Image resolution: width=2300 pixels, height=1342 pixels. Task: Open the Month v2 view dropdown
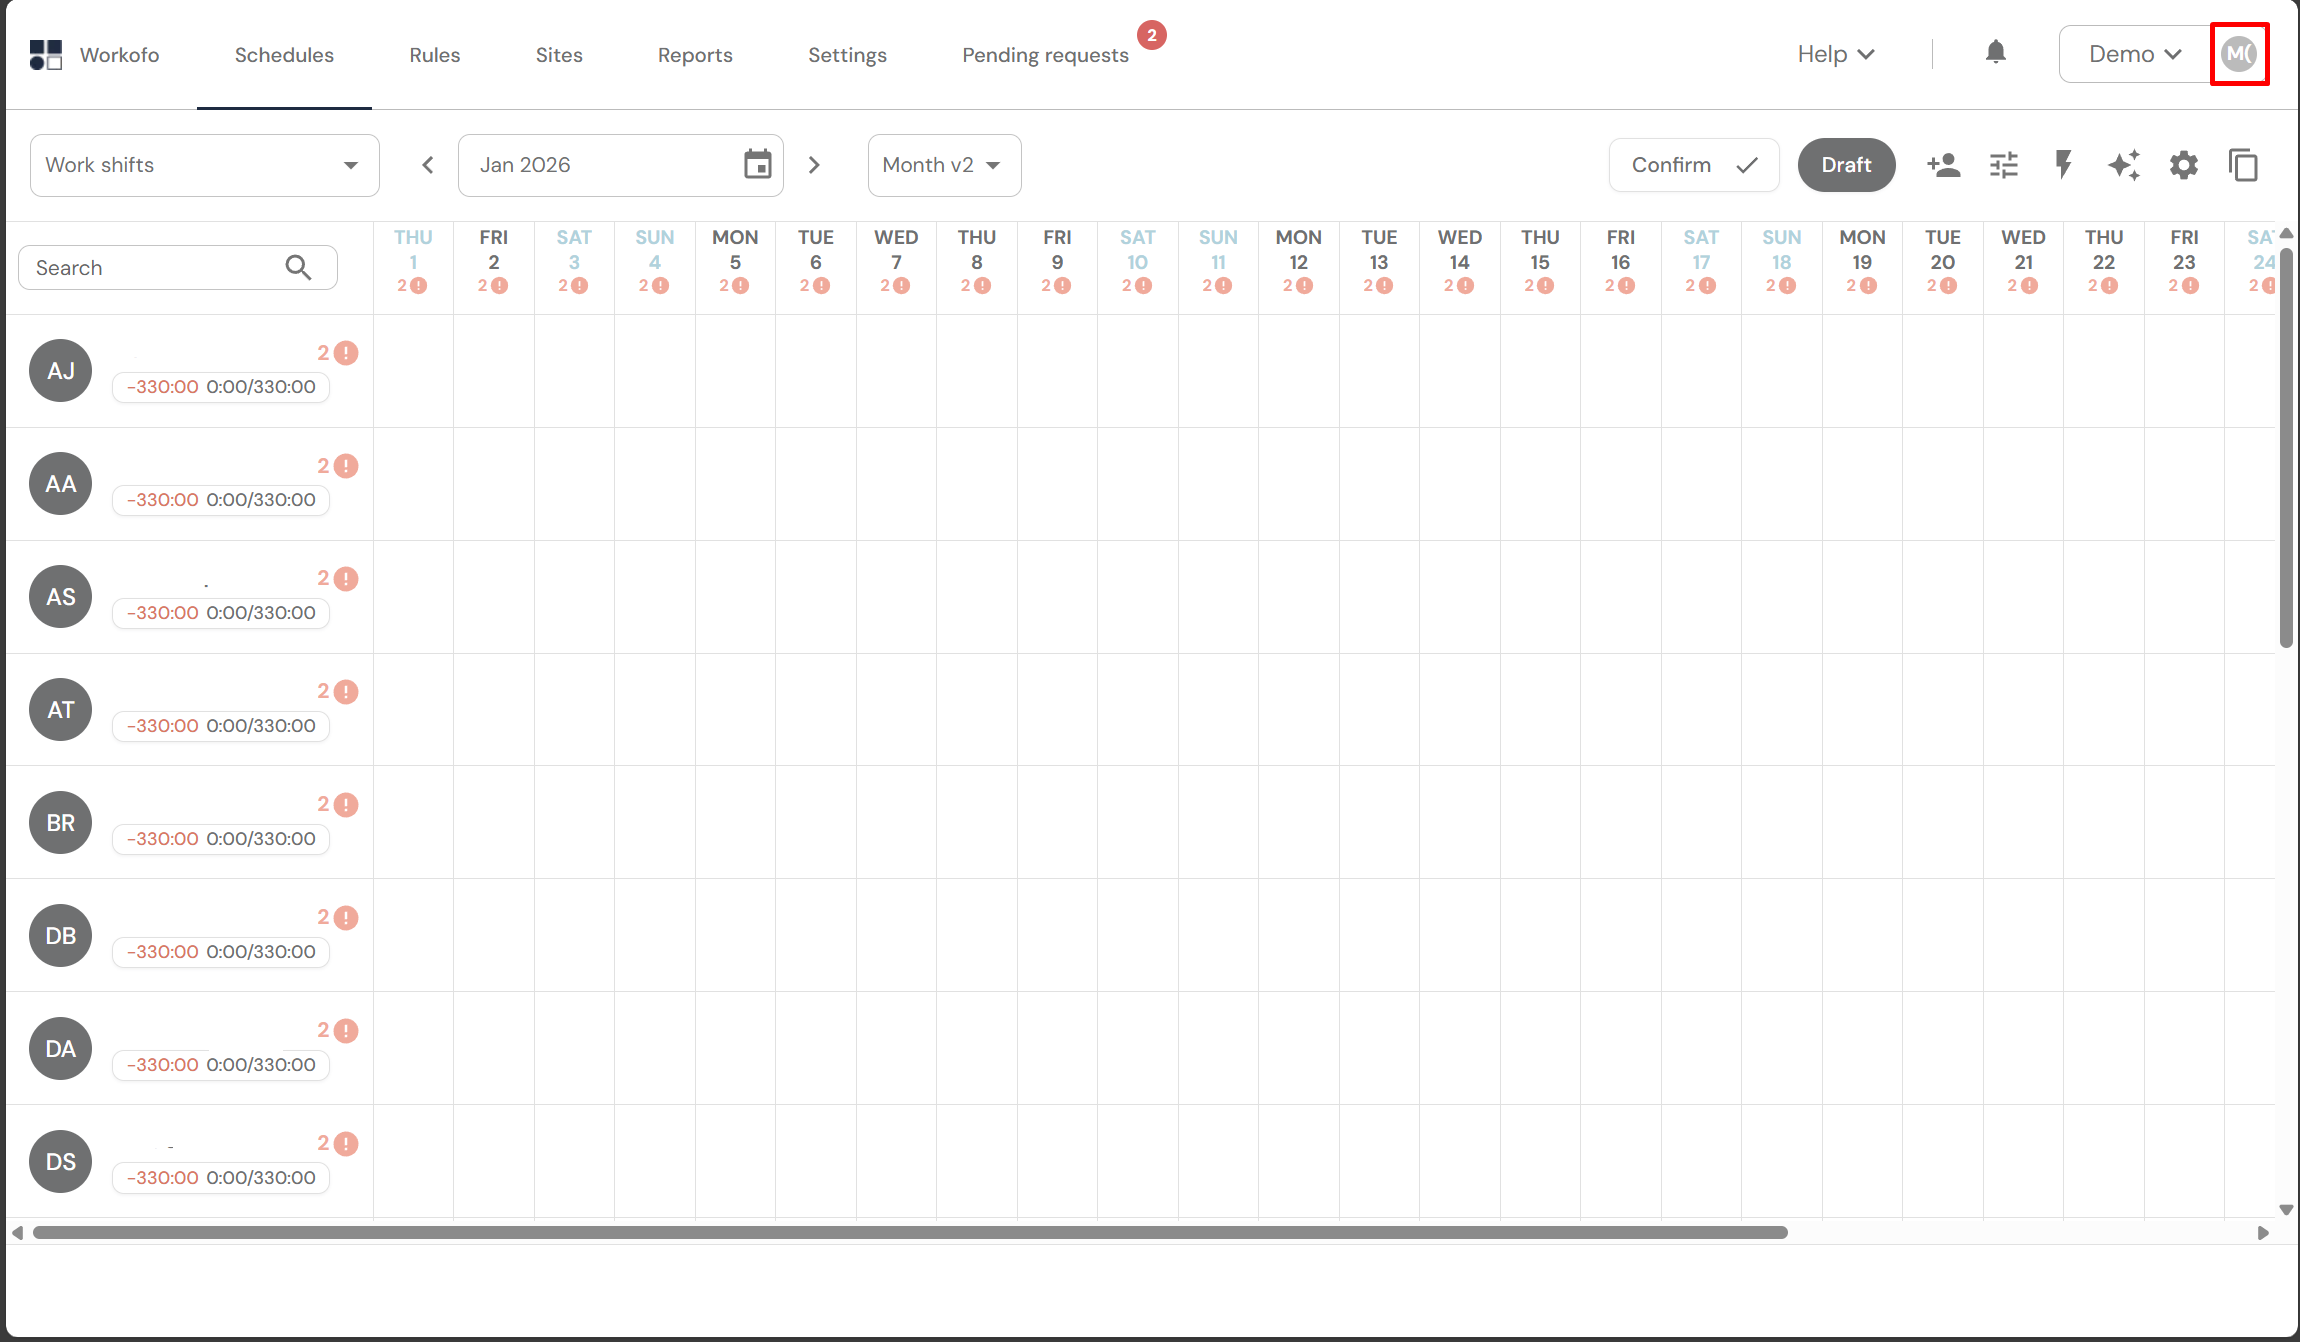coord(943,165)
